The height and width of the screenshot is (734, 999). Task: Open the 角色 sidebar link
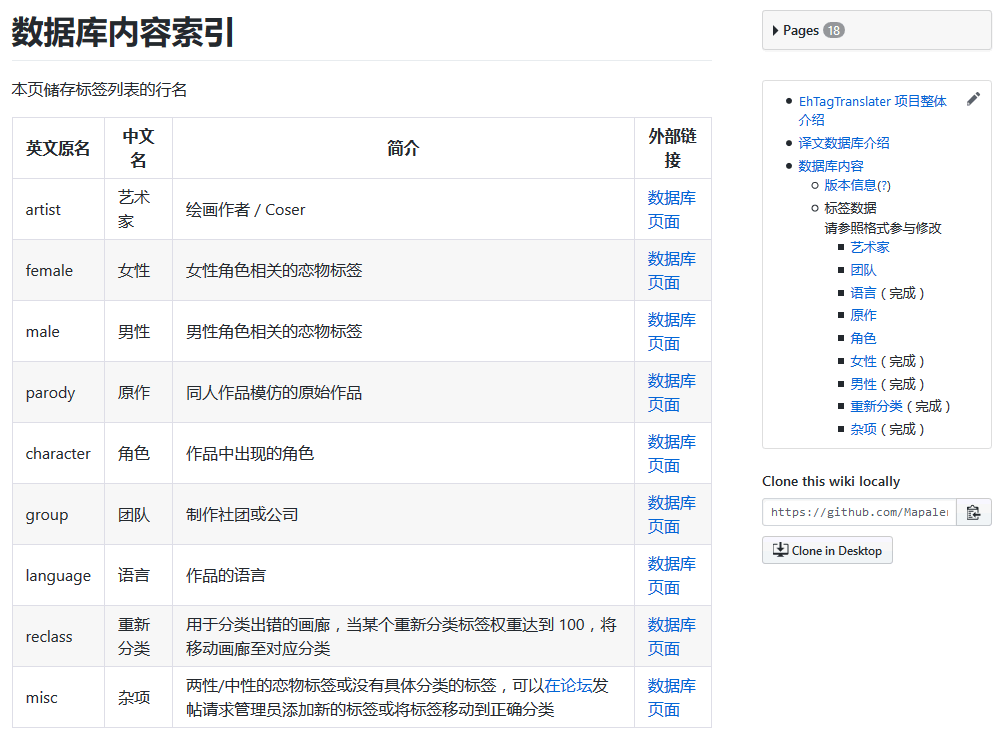pos(863,338)
